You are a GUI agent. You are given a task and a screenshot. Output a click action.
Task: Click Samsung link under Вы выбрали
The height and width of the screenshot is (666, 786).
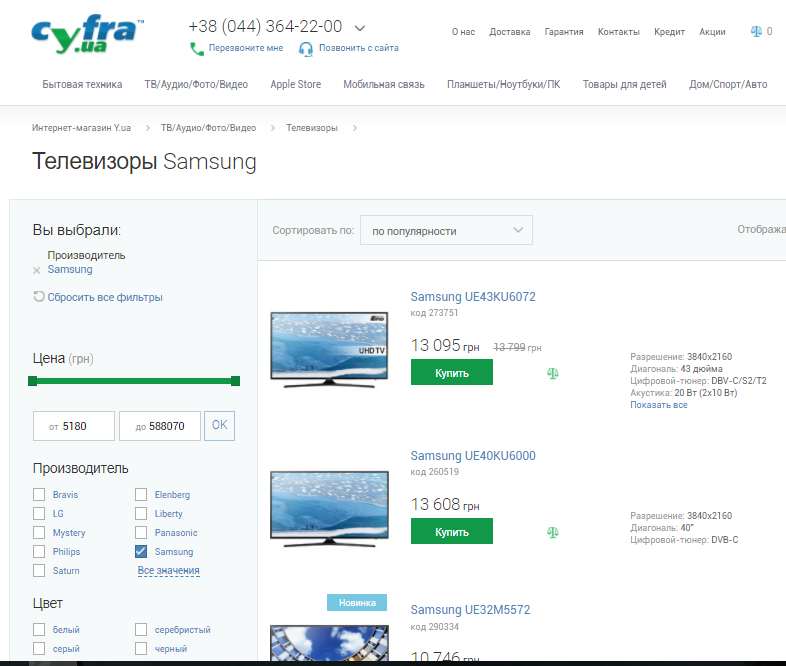click(70, 270)
